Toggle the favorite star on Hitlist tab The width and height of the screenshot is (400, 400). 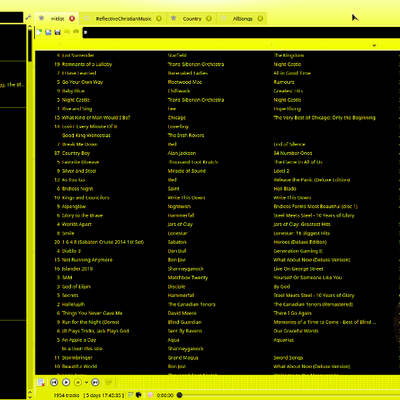click(42, 18)
